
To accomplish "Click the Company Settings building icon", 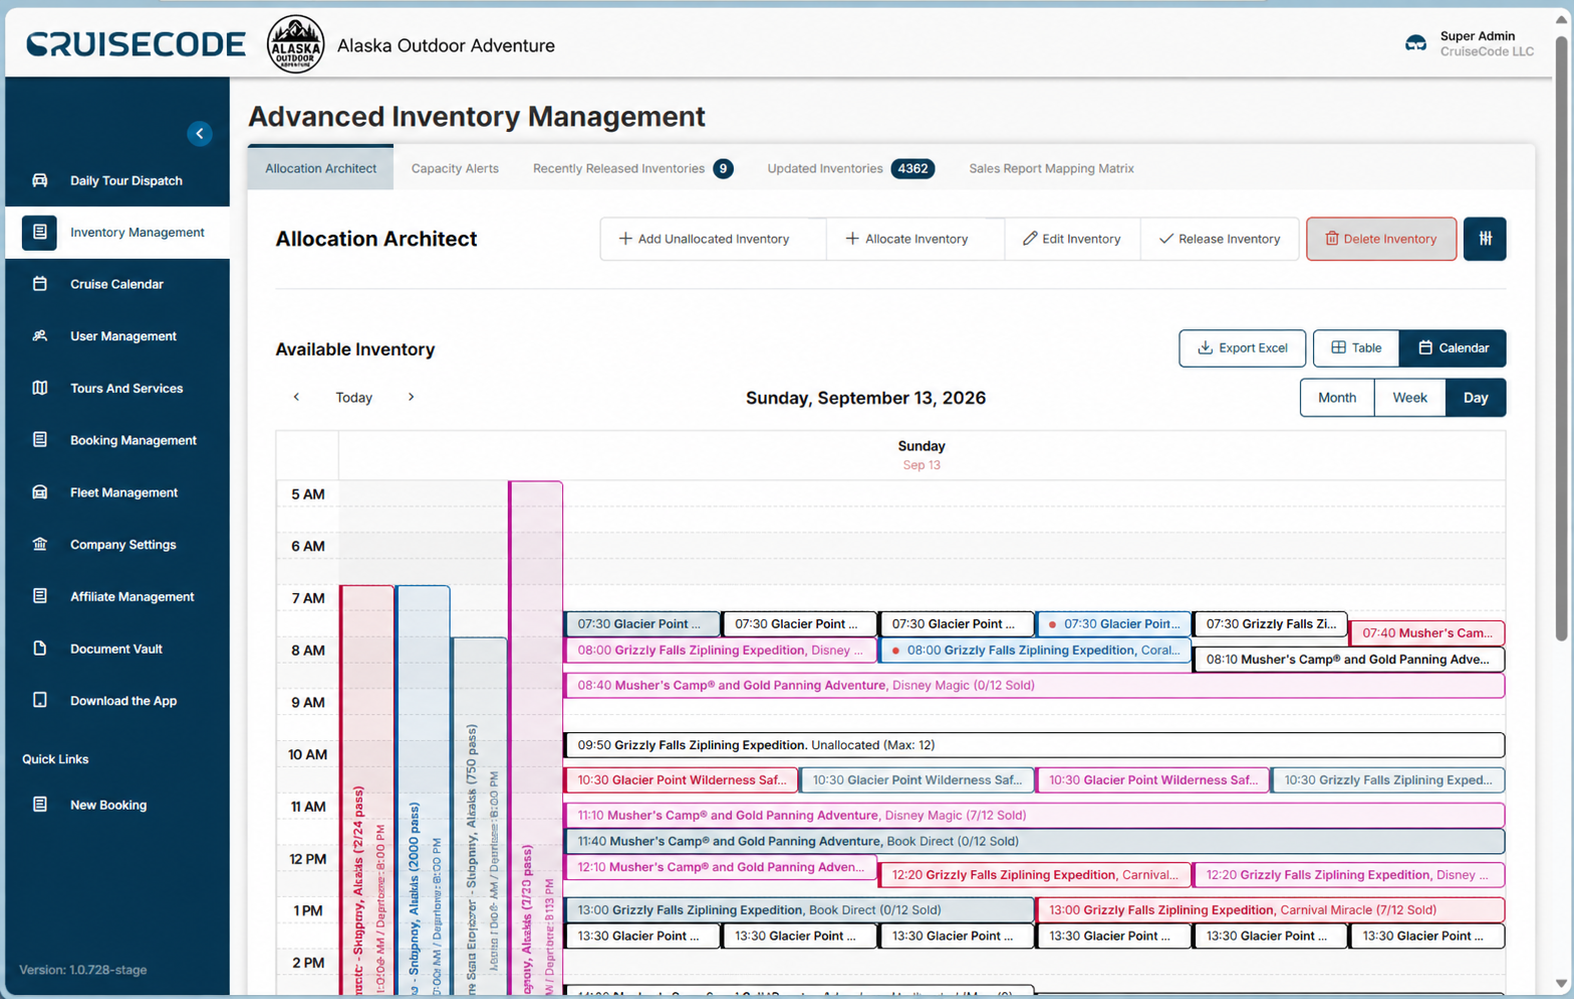I will tap(40, 544).
